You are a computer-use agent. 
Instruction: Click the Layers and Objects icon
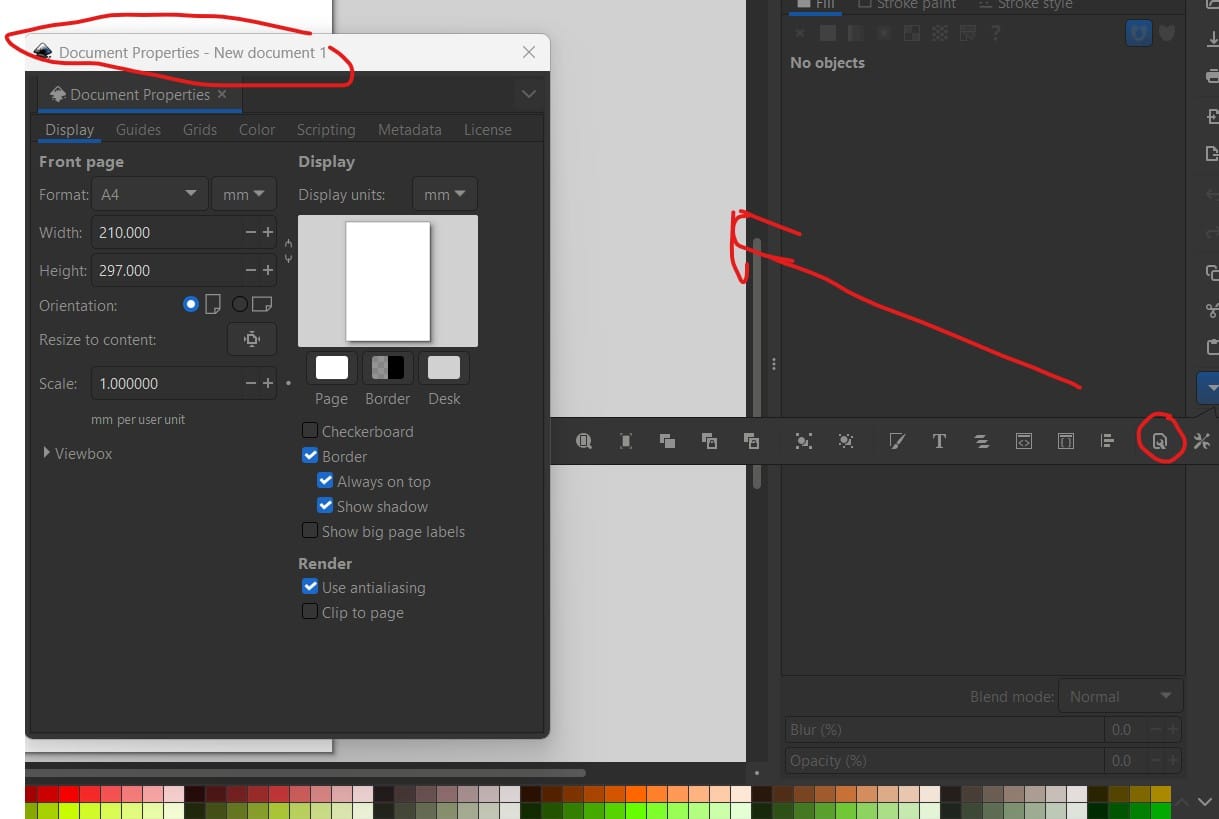click(981, 441)
